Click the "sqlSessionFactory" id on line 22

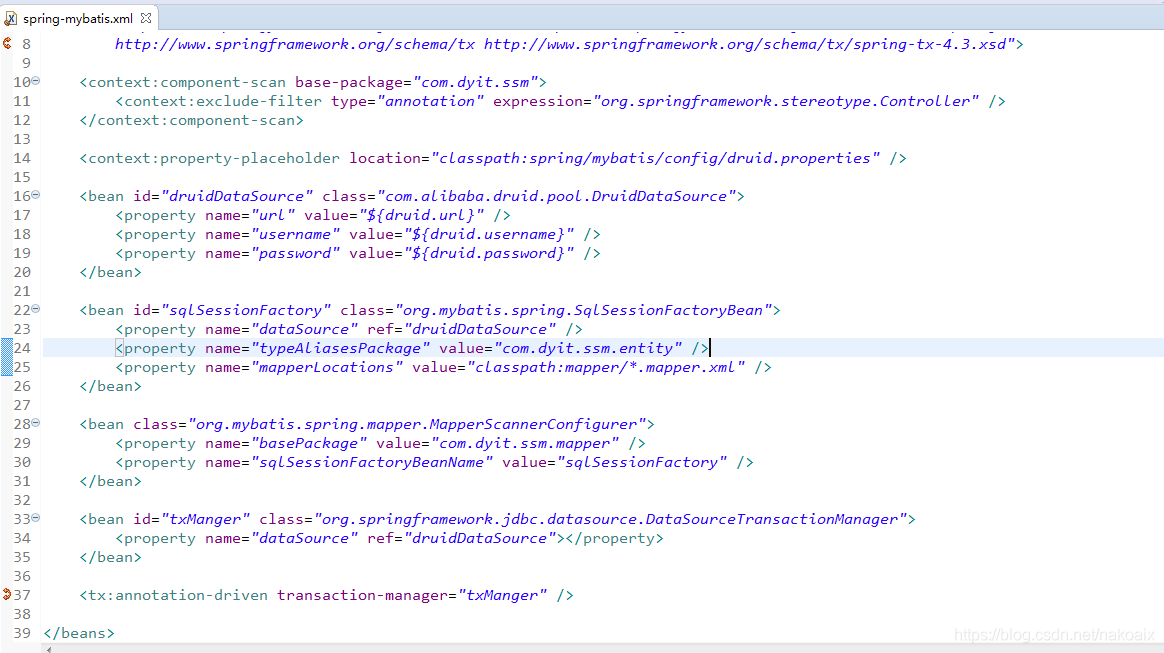point(246,310)
